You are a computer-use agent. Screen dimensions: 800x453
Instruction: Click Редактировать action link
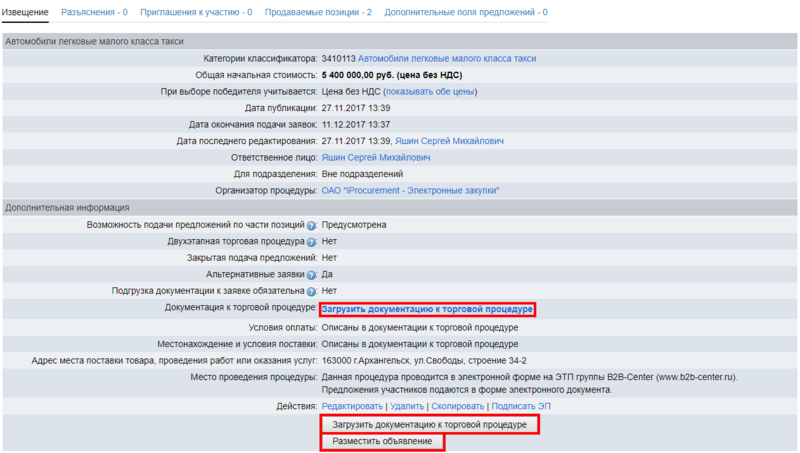point(352,407)
